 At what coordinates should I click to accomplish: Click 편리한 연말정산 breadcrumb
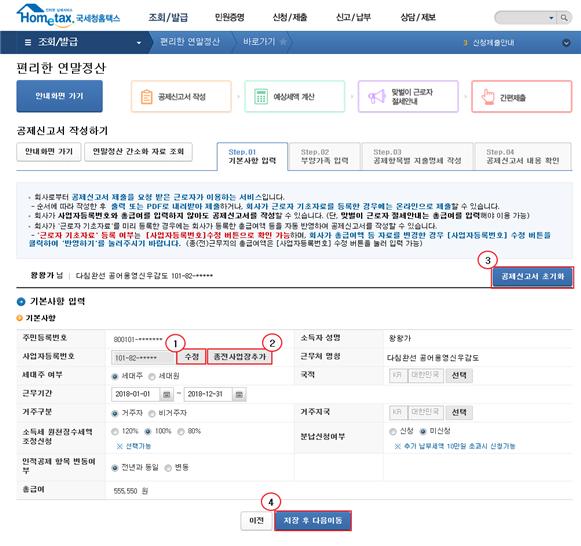pos(190,42)
